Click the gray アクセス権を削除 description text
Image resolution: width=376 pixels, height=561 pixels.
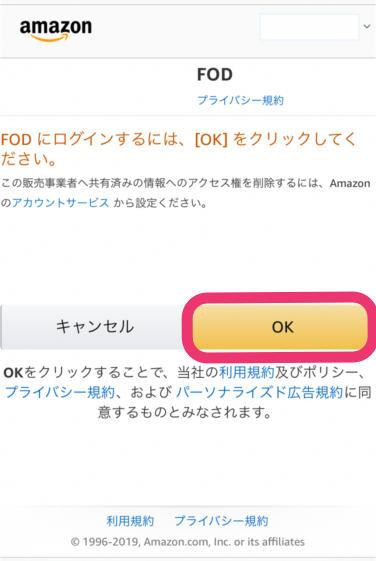click(185, 193)
